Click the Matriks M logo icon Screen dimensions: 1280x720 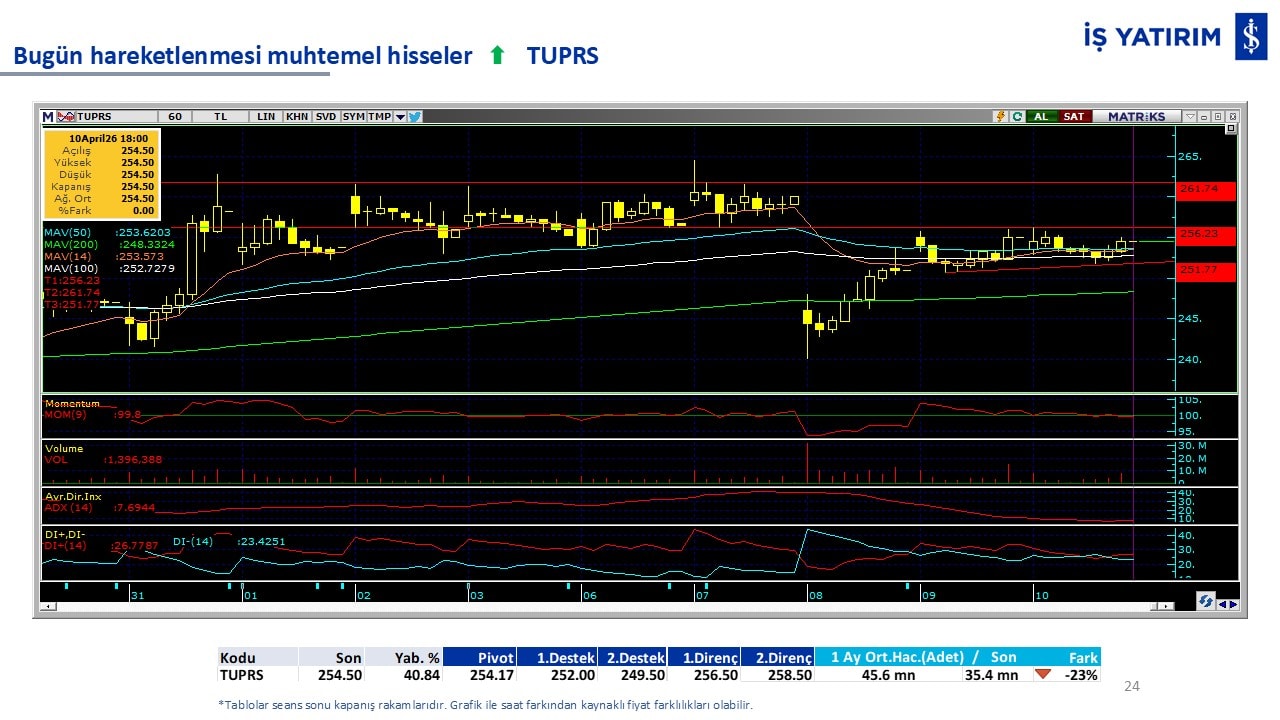point(48,116)
